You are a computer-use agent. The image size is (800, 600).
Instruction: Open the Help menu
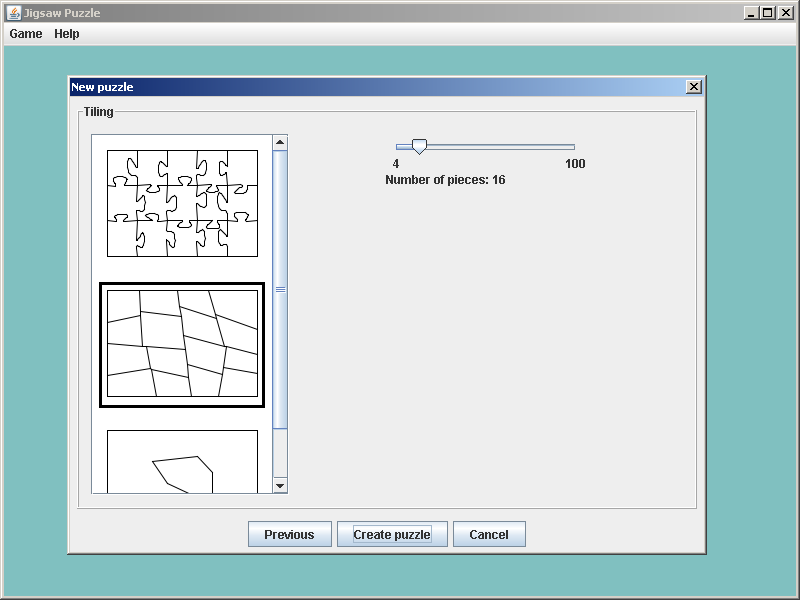(67, 34)
